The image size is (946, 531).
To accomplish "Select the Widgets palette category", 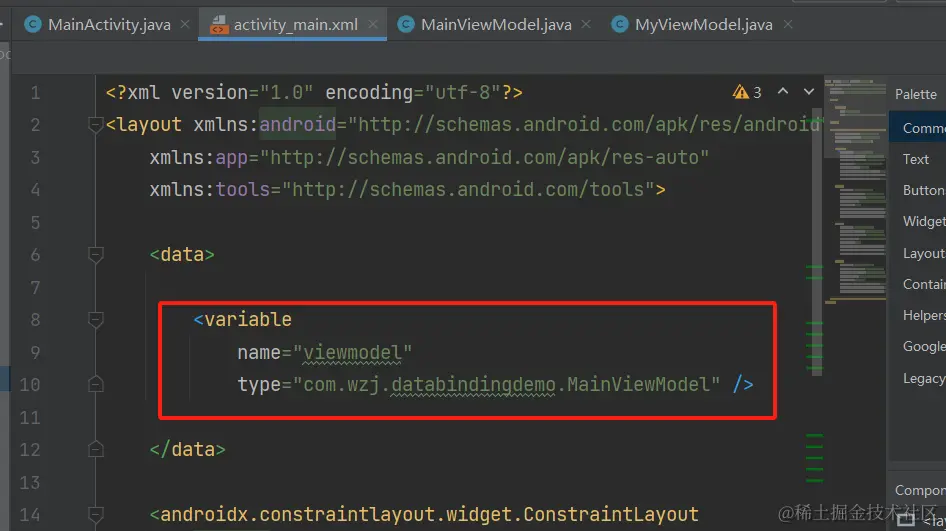I will click(918, 221).
